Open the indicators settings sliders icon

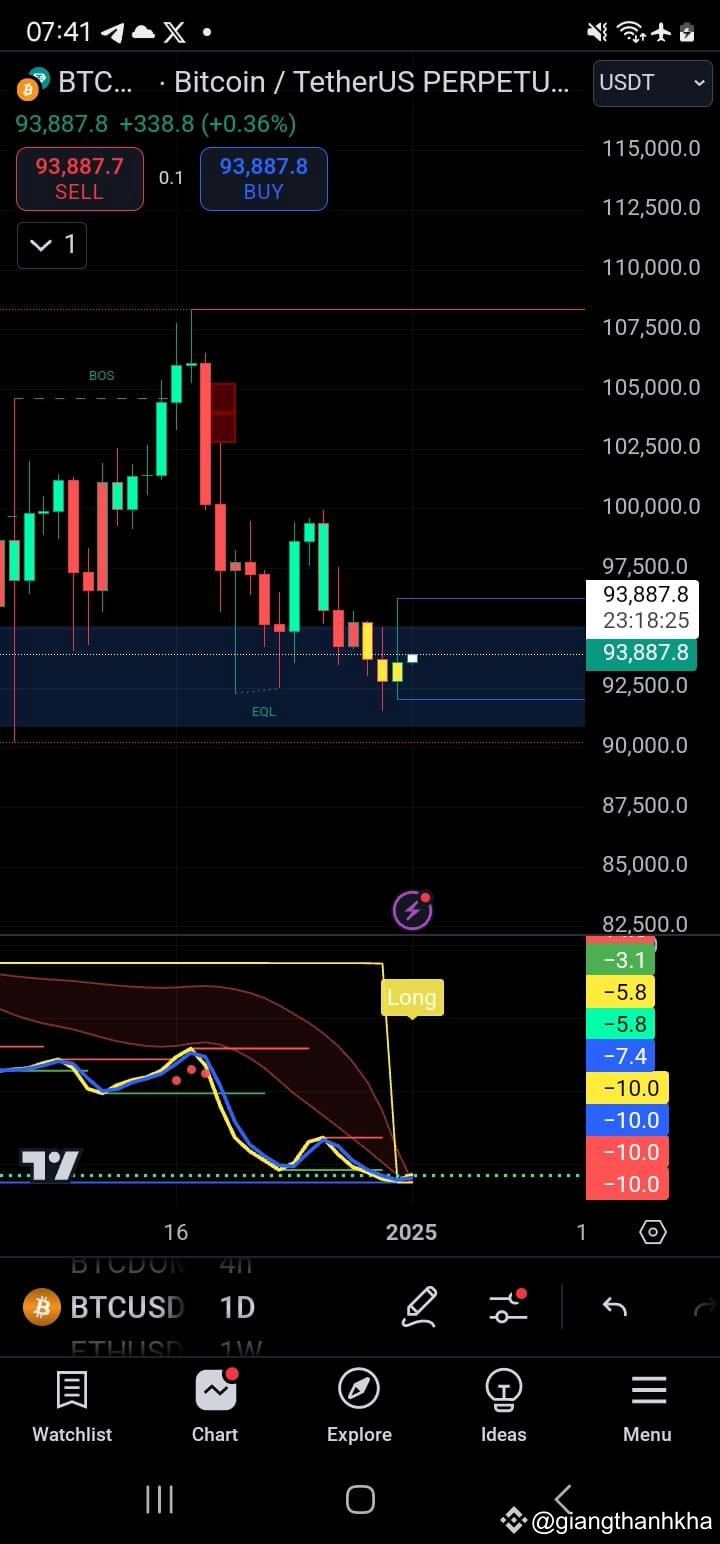coord(508,1307)
